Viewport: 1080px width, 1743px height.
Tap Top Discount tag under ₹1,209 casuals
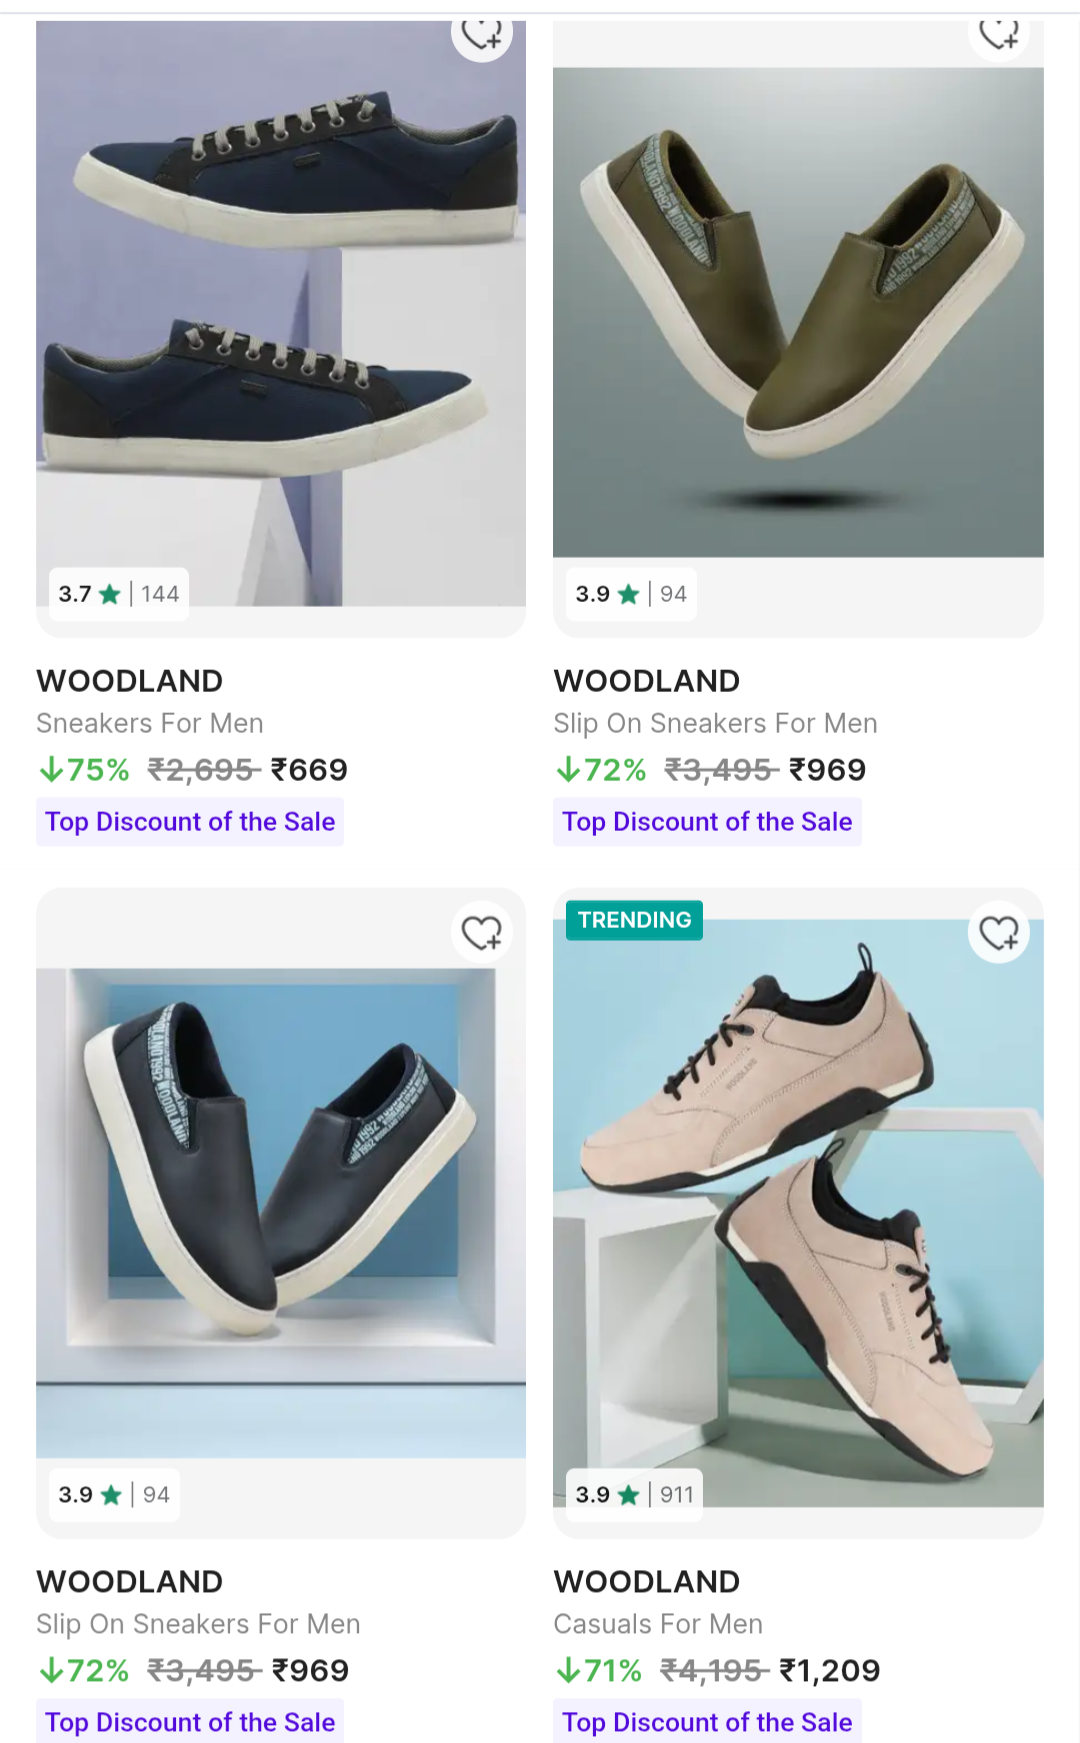point(707,1722)
